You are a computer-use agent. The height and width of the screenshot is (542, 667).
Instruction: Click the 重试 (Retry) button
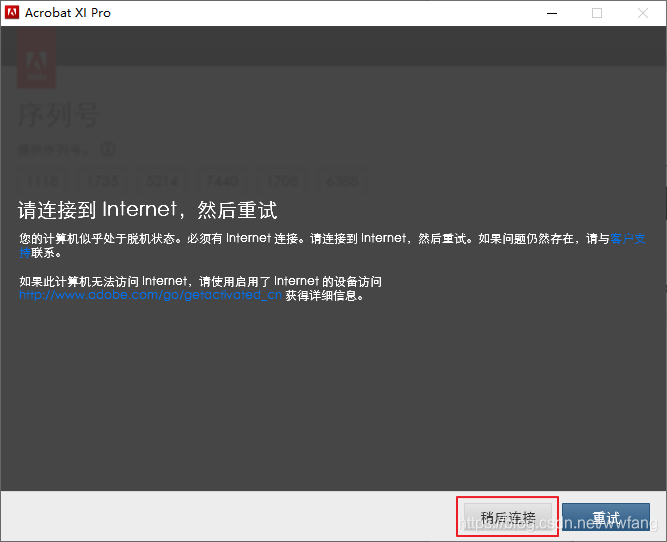[x=606, y=517]
